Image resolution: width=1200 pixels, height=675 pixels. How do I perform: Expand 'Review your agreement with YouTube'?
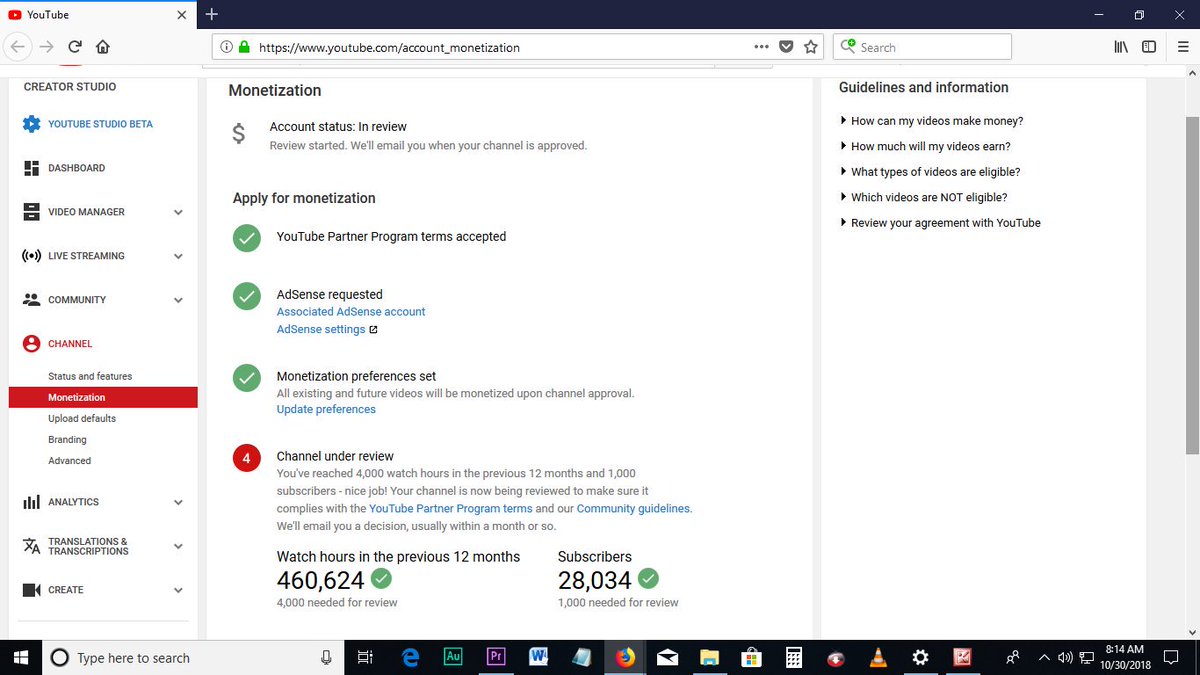pos(940,223)
